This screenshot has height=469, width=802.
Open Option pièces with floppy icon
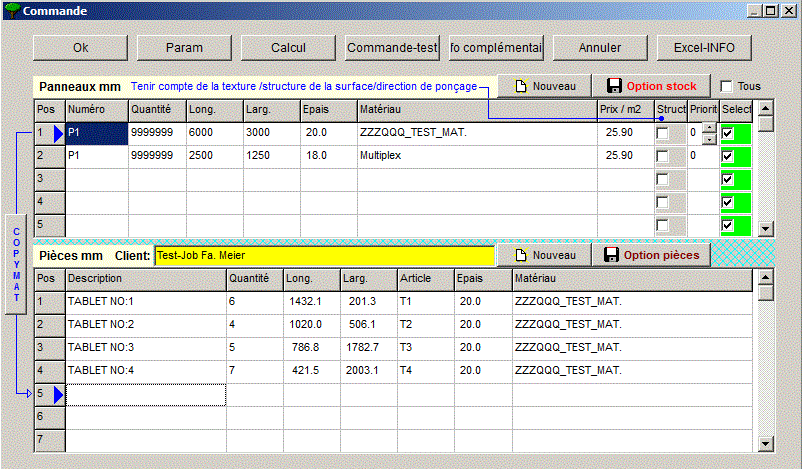tap(651, 255)
